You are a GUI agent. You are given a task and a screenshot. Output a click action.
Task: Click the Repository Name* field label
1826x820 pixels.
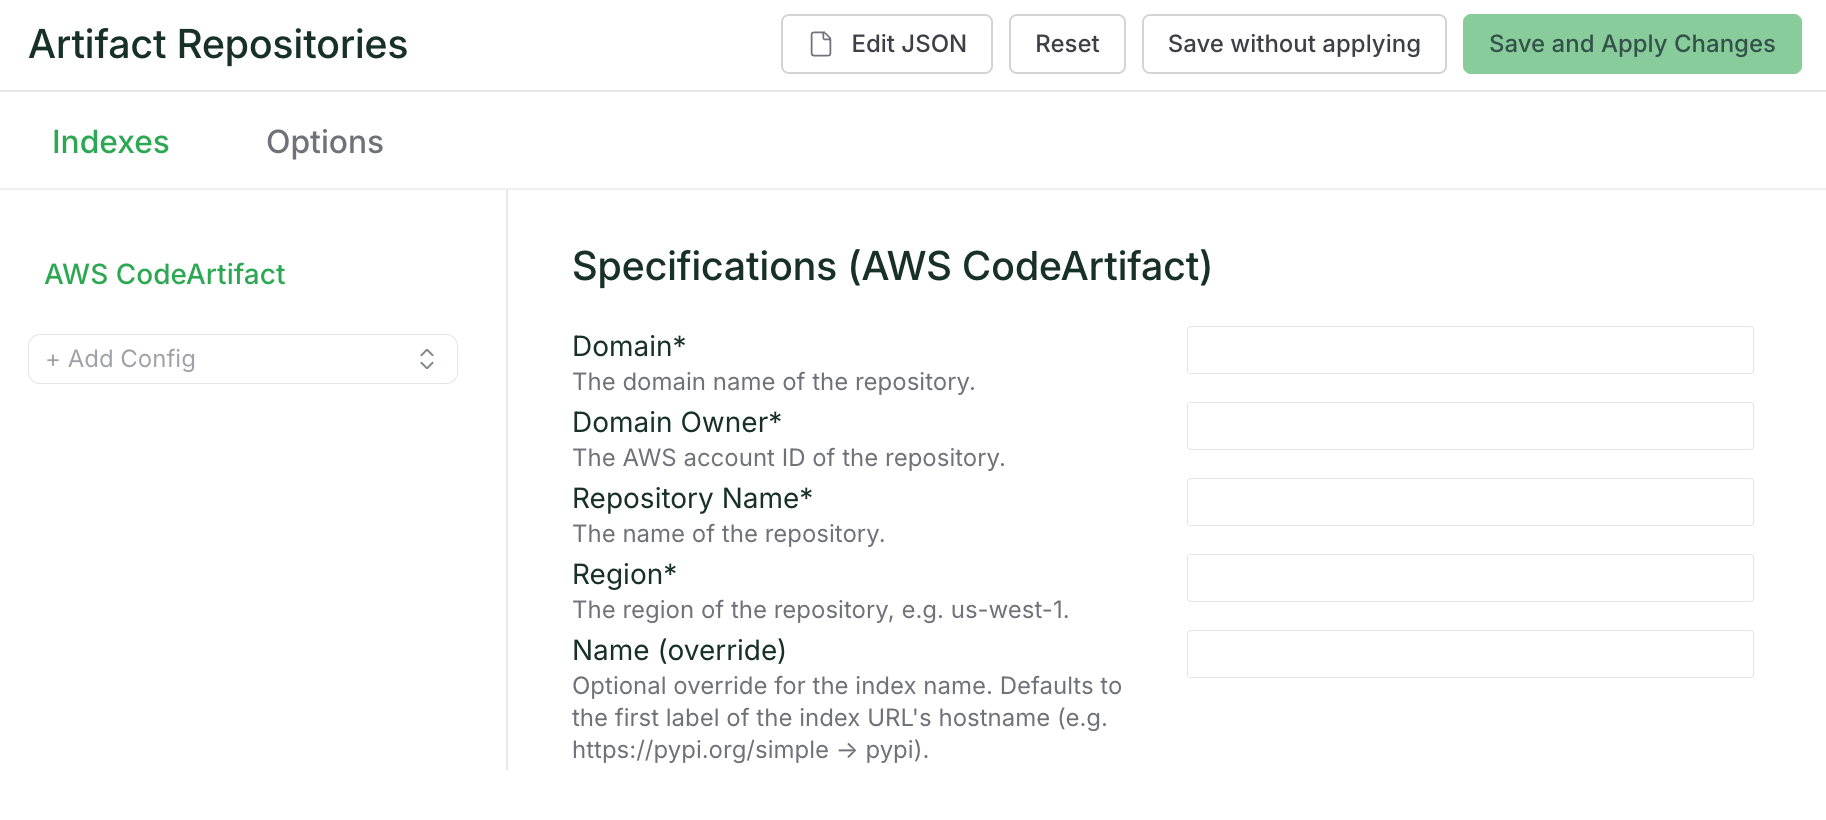692,498
